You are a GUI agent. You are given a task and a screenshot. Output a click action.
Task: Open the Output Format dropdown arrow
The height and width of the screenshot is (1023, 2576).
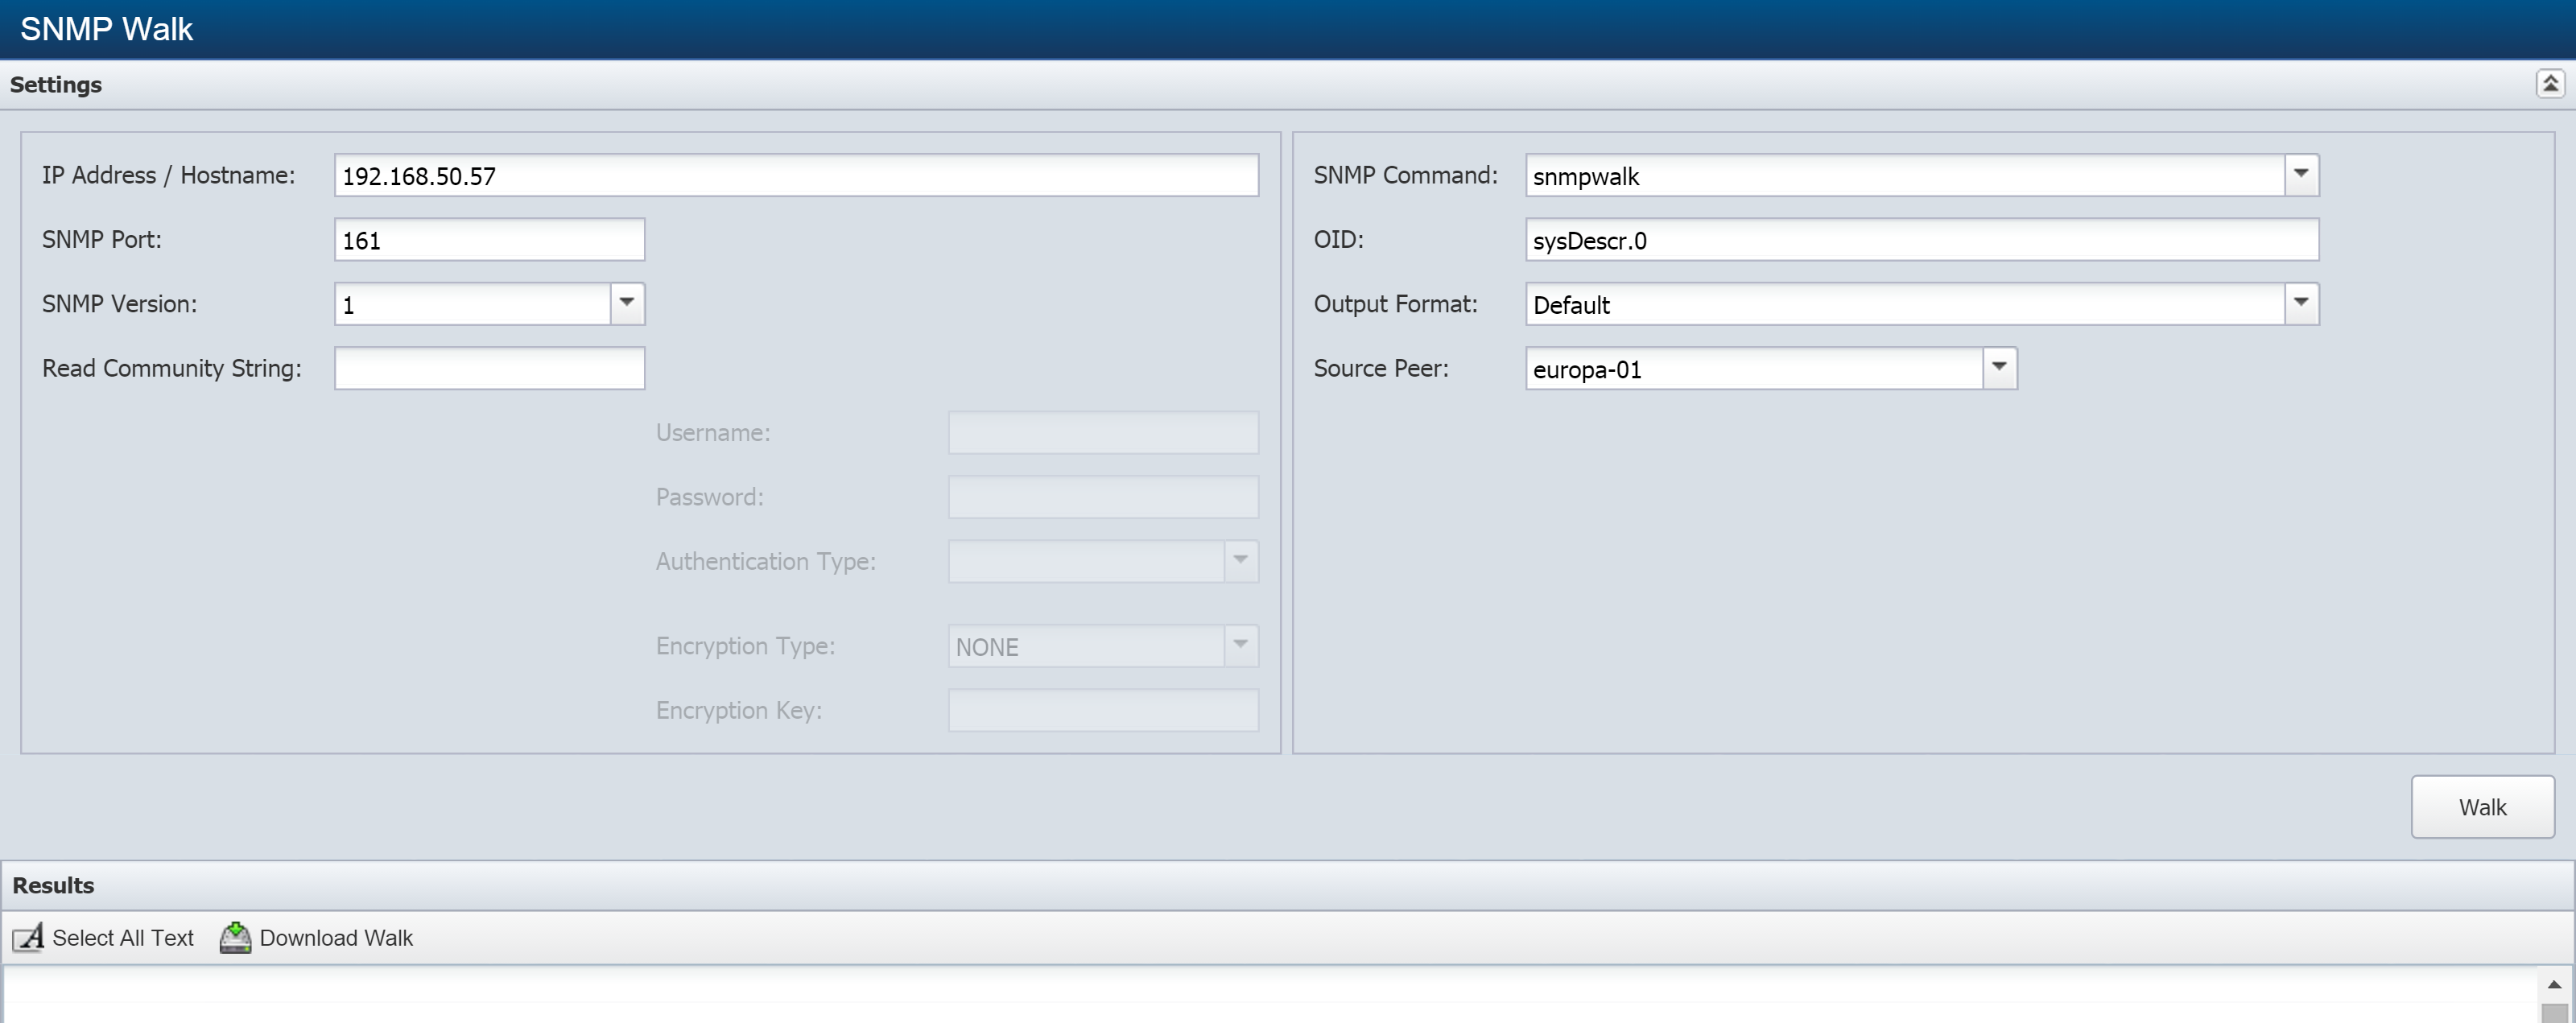click(x=2301, y=303)
